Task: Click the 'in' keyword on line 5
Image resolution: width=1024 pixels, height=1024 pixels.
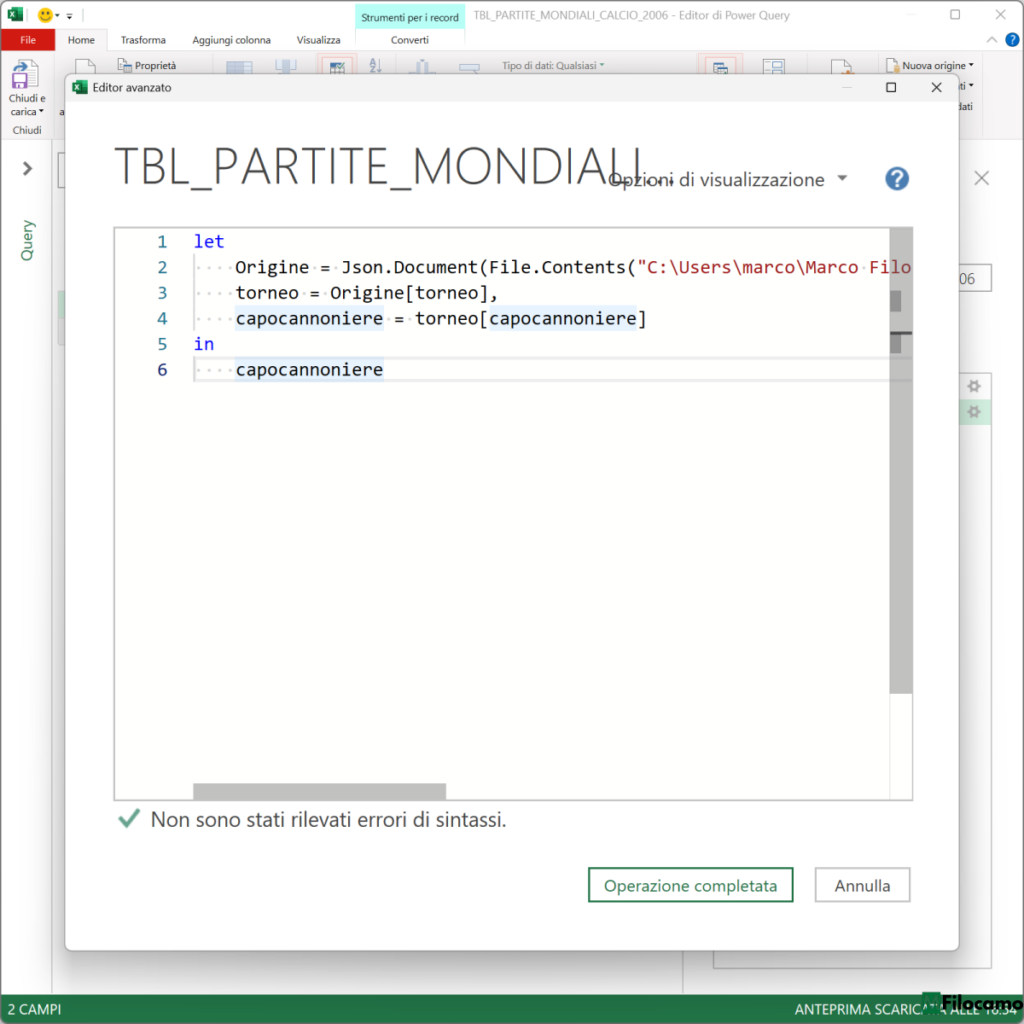Action: pyautogui.click(x=204, y=344)
